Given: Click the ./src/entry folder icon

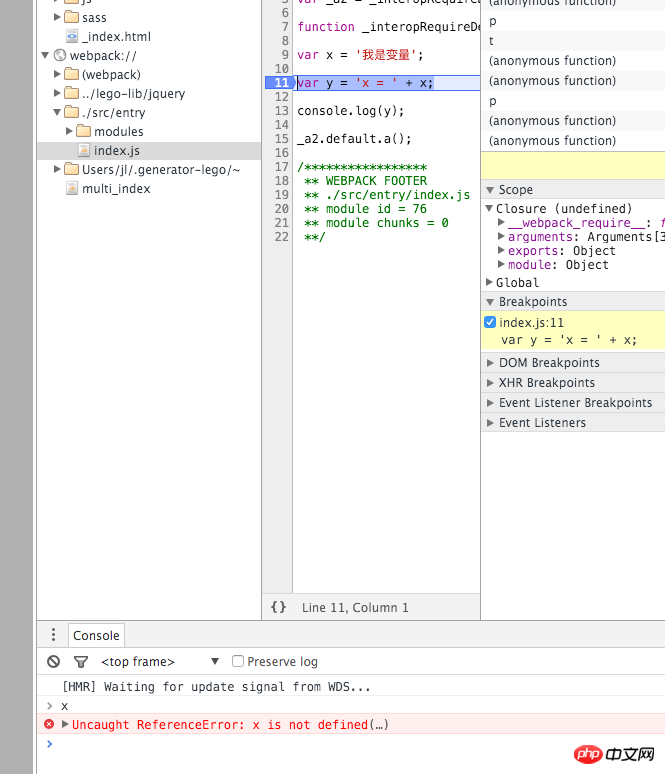Looking at the screenshot, I should [x=72, y=112].
